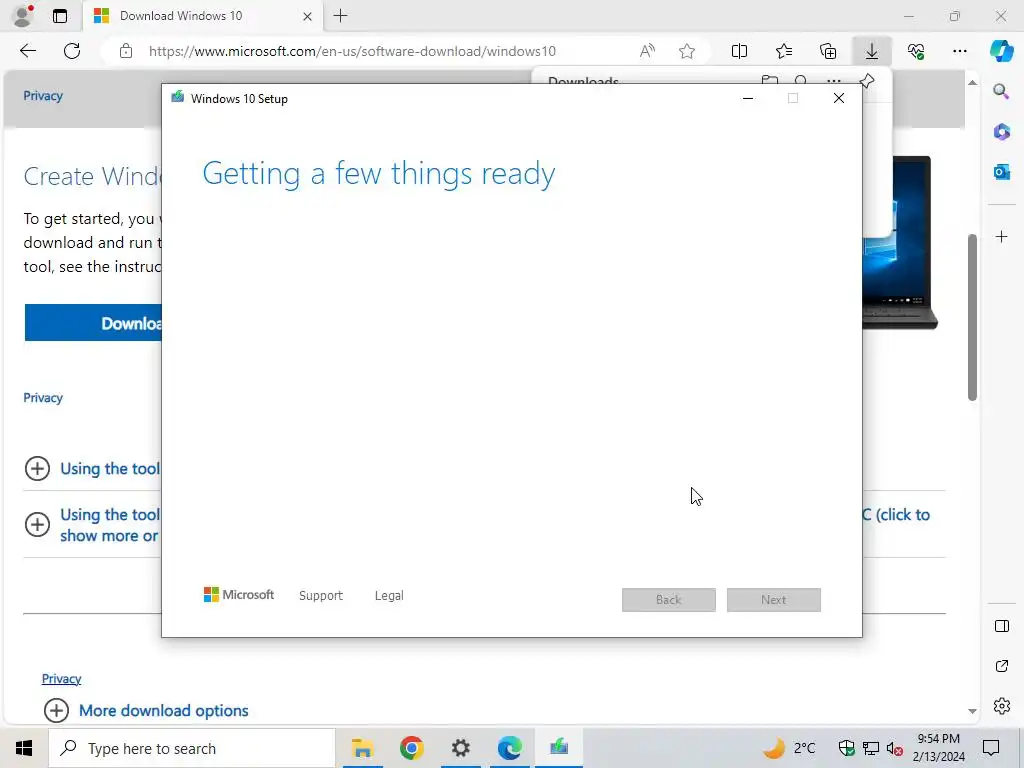Click the Privacy link in the page header

click(x=43, y=96)
